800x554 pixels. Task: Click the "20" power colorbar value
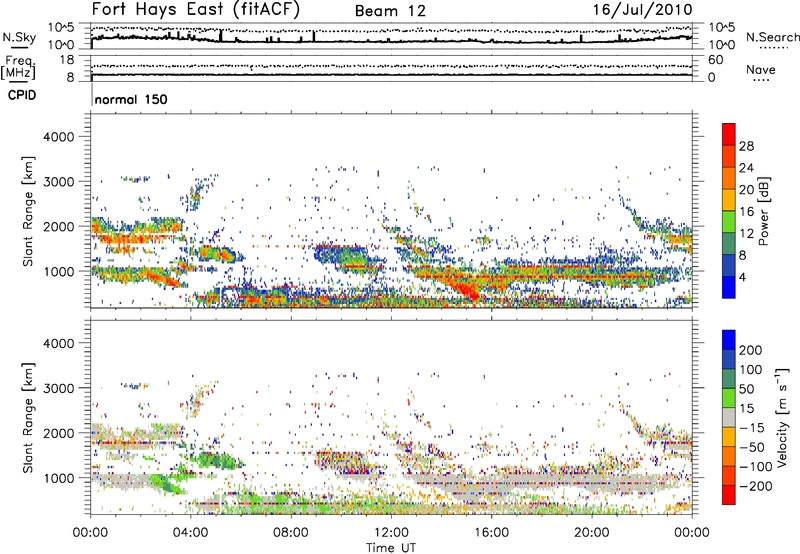[x=746, y=190]
